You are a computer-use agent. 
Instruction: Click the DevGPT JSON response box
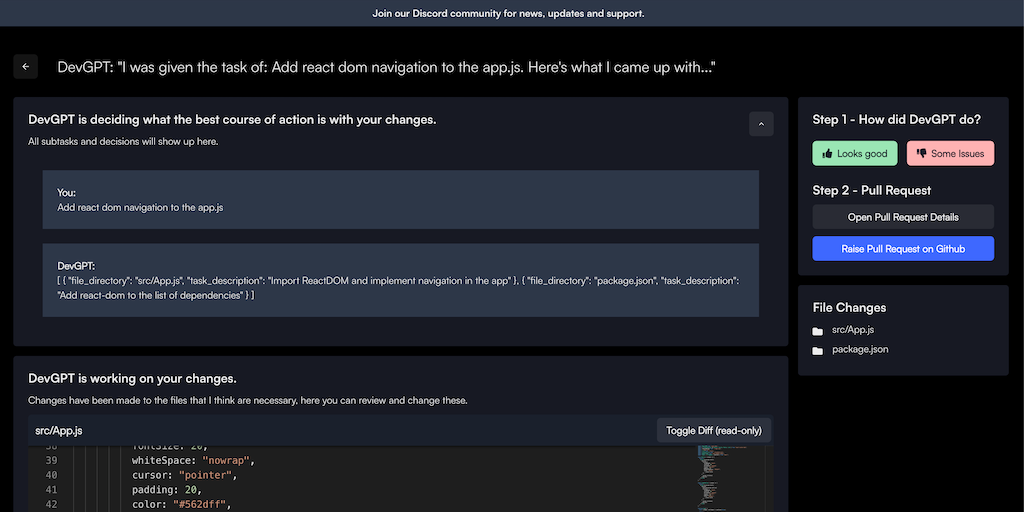(400, 280)
